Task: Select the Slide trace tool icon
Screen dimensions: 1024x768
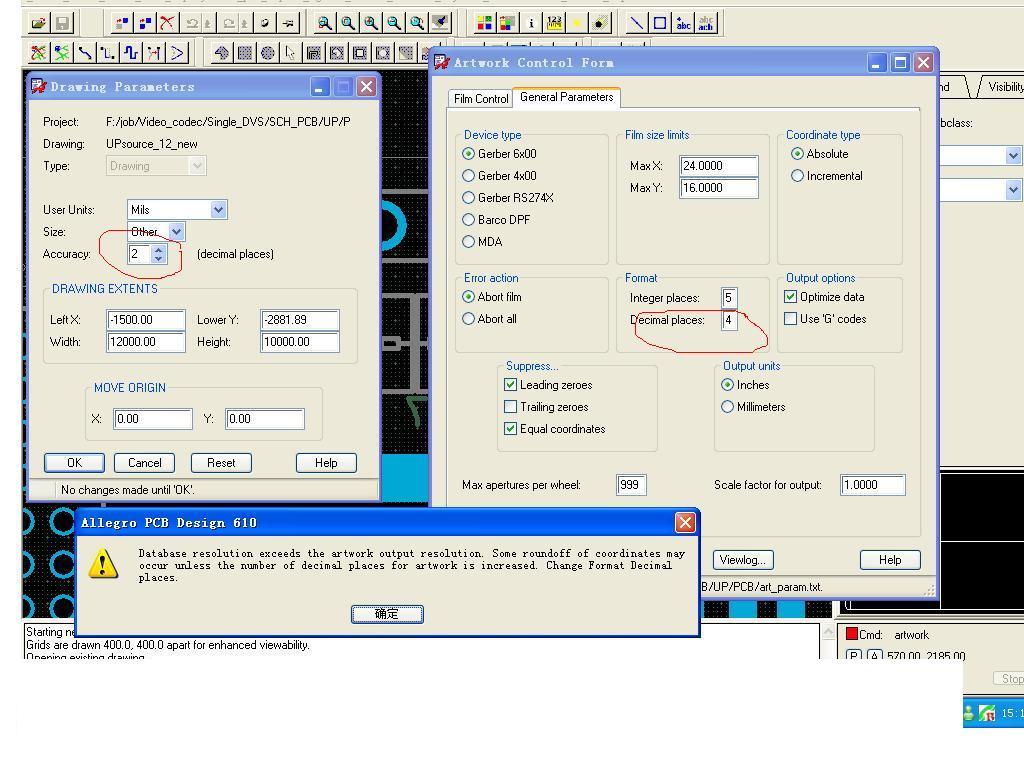Action: click(108, 52)
